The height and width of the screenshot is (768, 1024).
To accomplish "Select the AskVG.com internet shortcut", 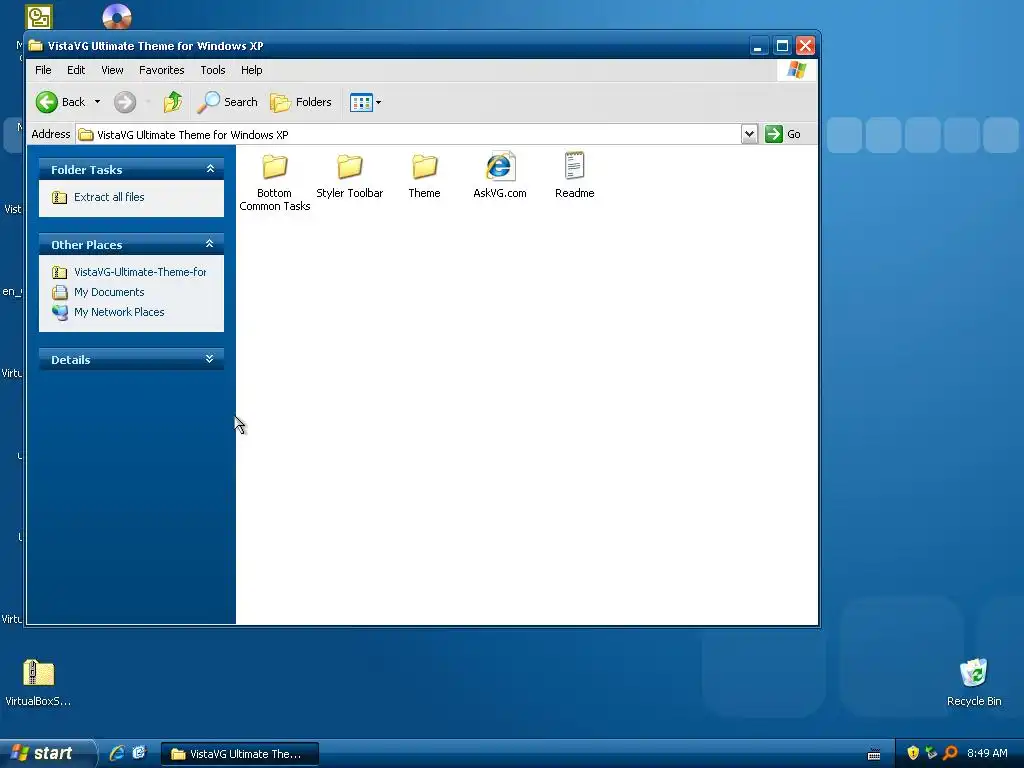I will click(500, 175).
